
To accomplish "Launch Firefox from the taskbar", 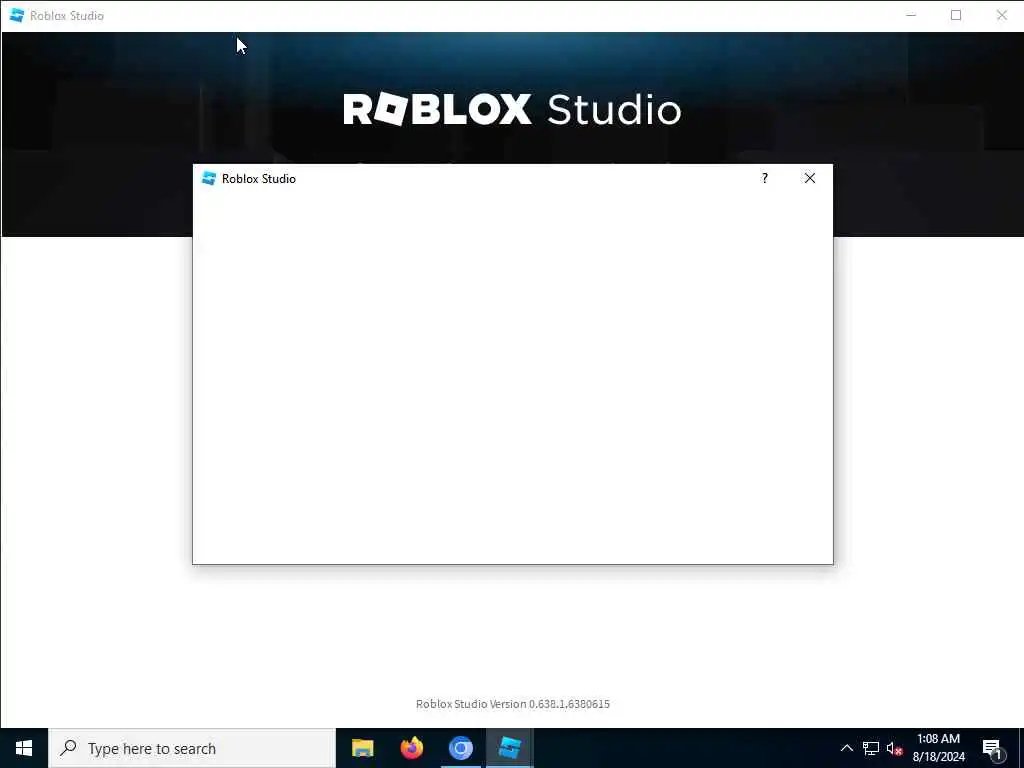I will pyautogui.click(x=411, y=748).
